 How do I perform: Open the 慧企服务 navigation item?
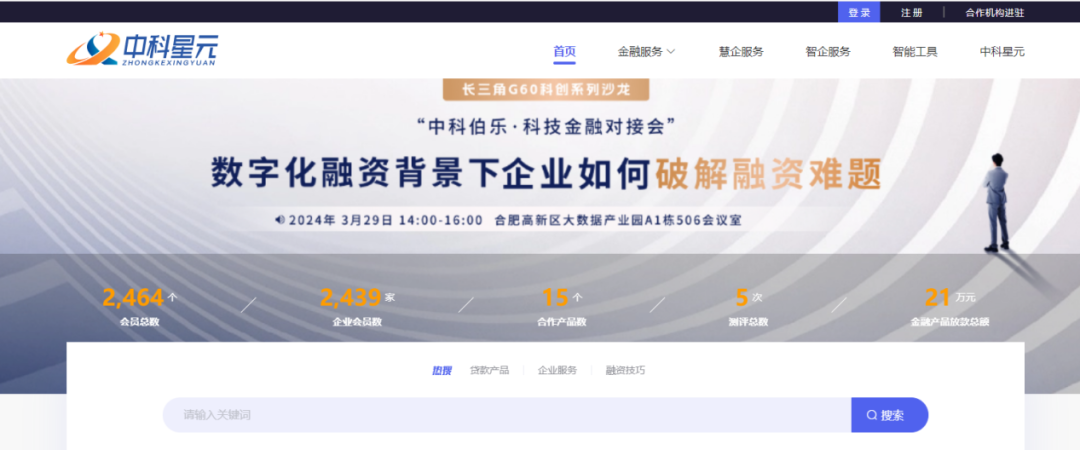(741, 51)
